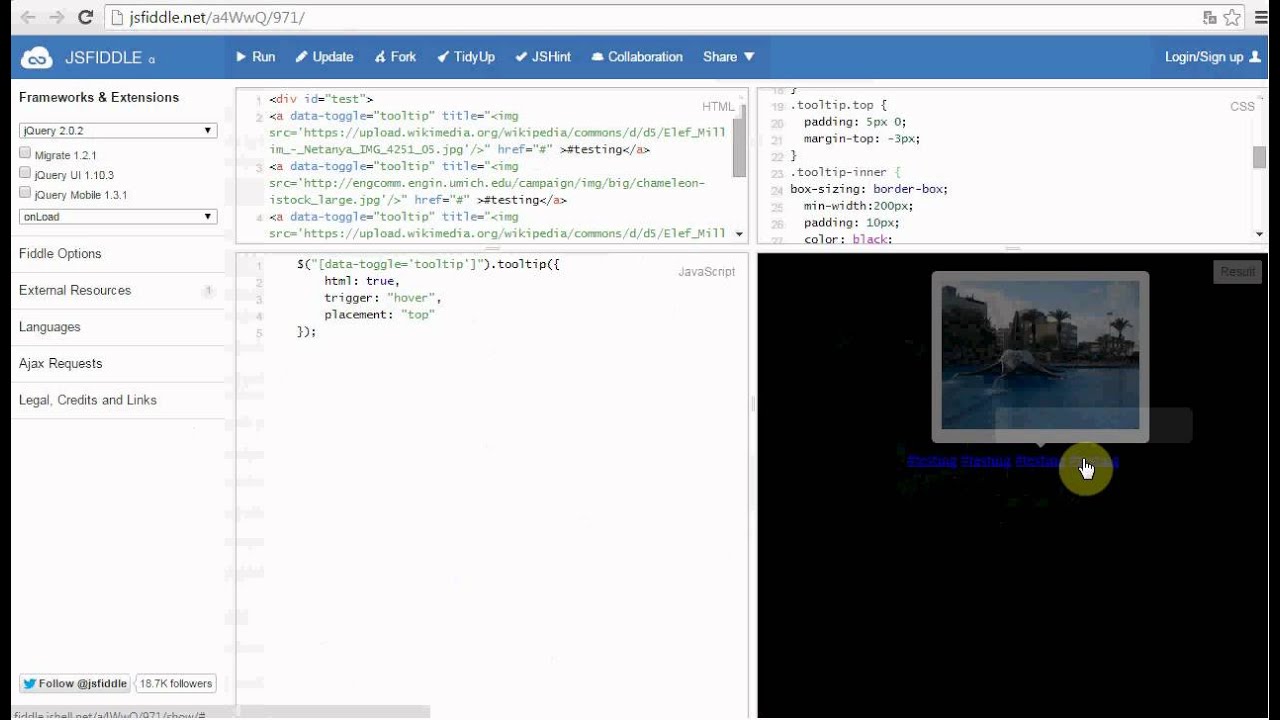Click the CSS panel label
1280x720 pixels.
coord(1242,106)
